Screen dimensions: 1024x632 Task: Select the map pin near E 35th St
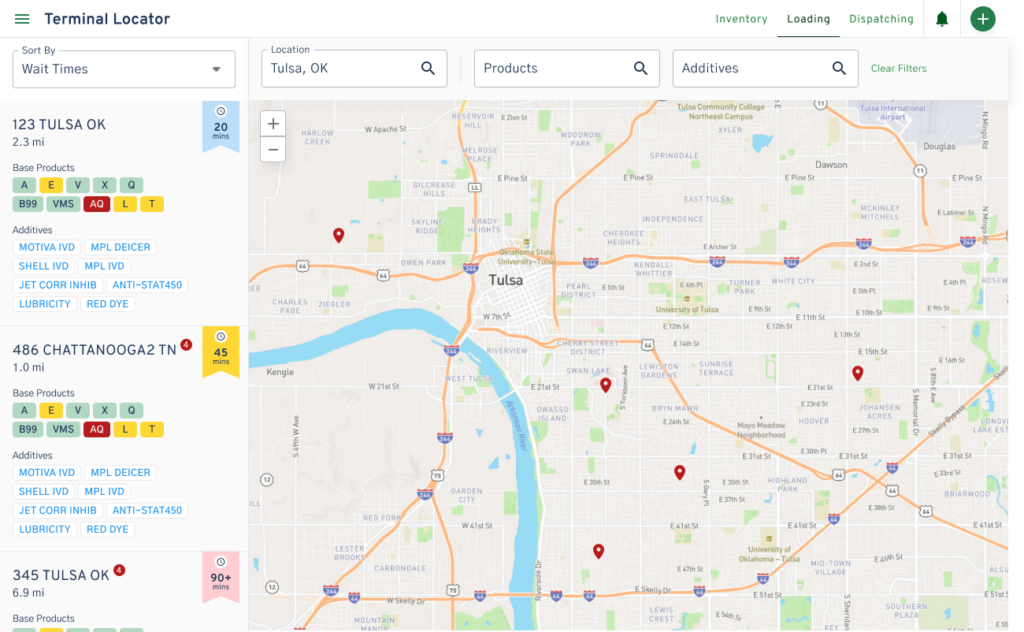coord(679,472)
